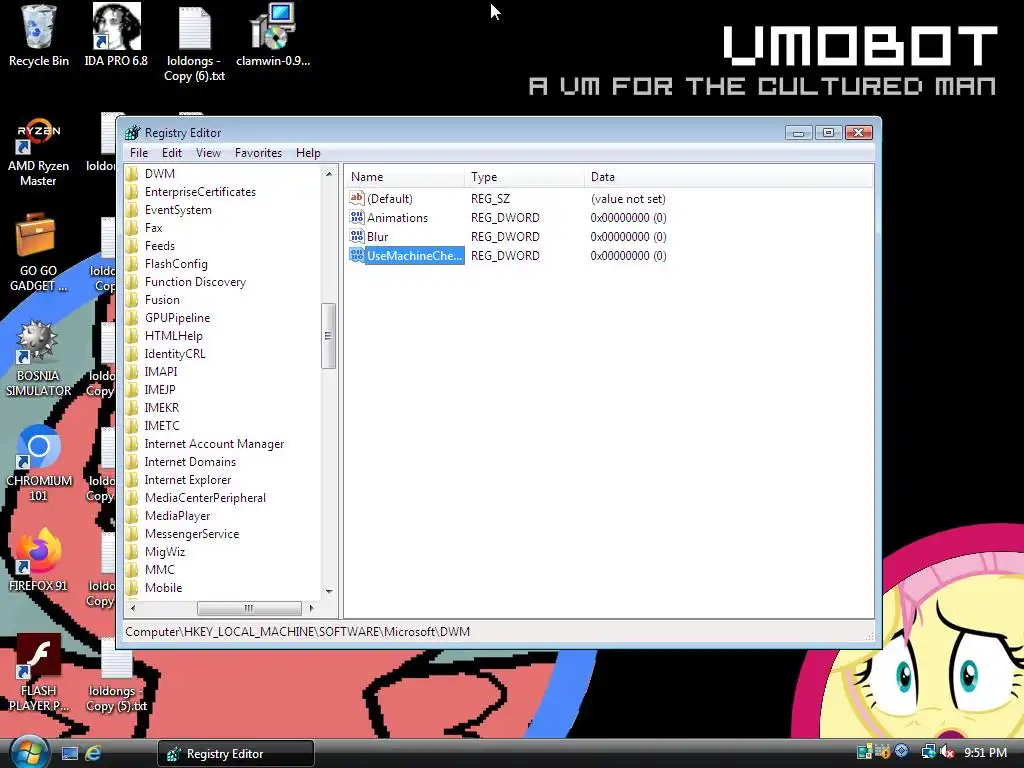The image size is (1024, 768).
Task: Select the EnterpriseCertificates key
Action: [200, 191]
